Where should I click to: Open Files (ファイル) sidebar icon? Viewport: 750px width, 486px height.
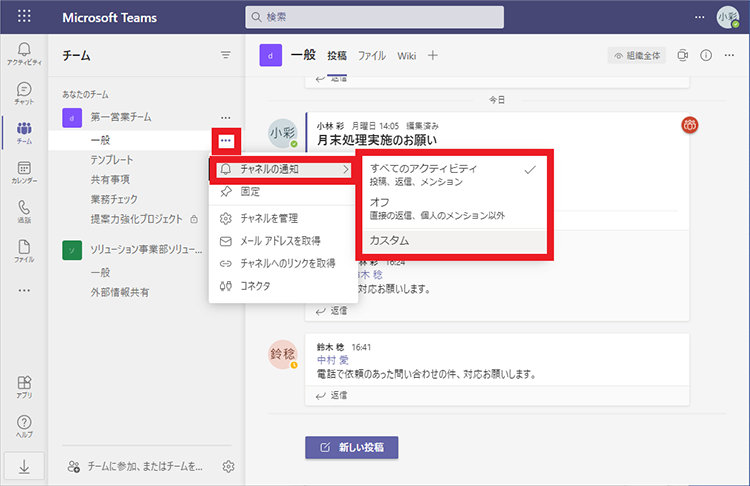[x=24, y=252]
